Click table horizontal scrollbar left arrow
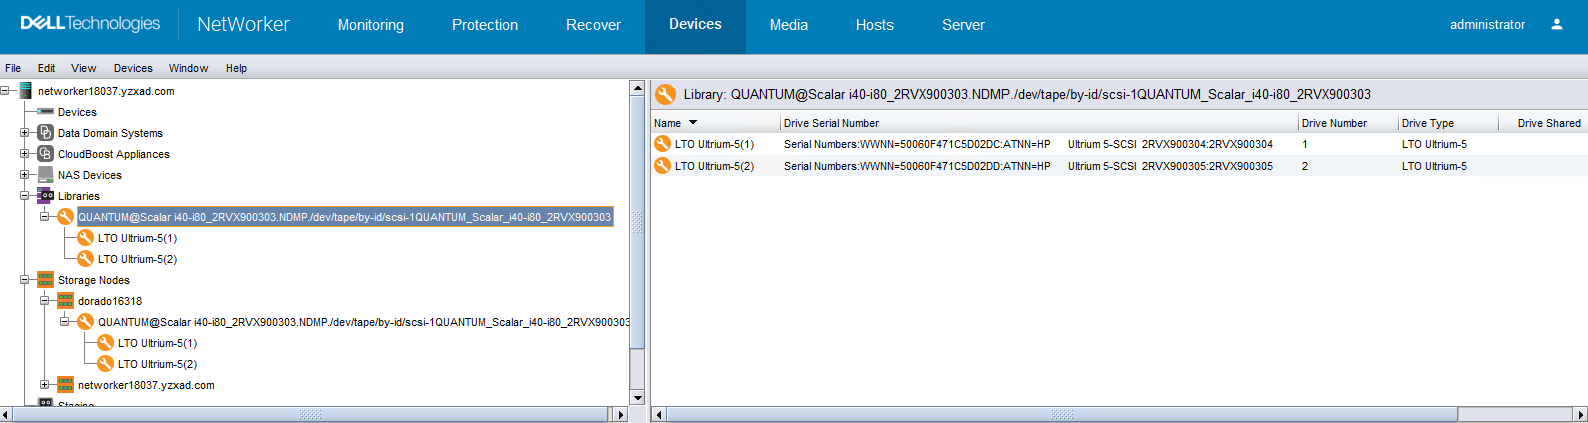This screenshot has width=1588, height=423. coord(658,414)
